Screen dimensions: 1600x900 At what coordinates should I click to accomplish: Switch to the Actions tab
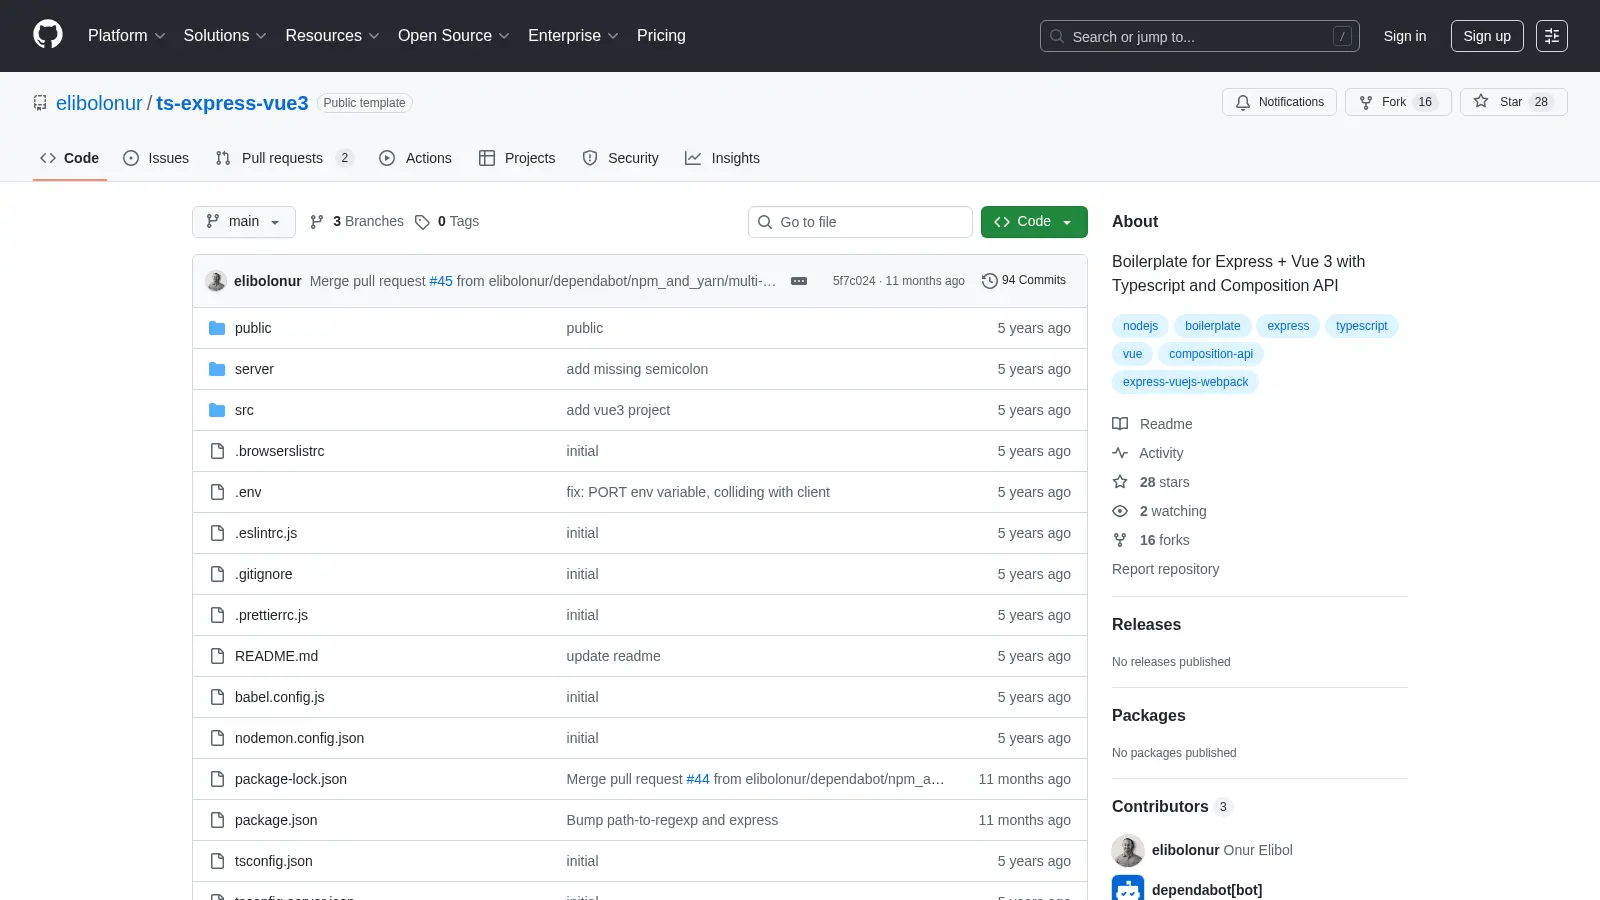(415, 158)
